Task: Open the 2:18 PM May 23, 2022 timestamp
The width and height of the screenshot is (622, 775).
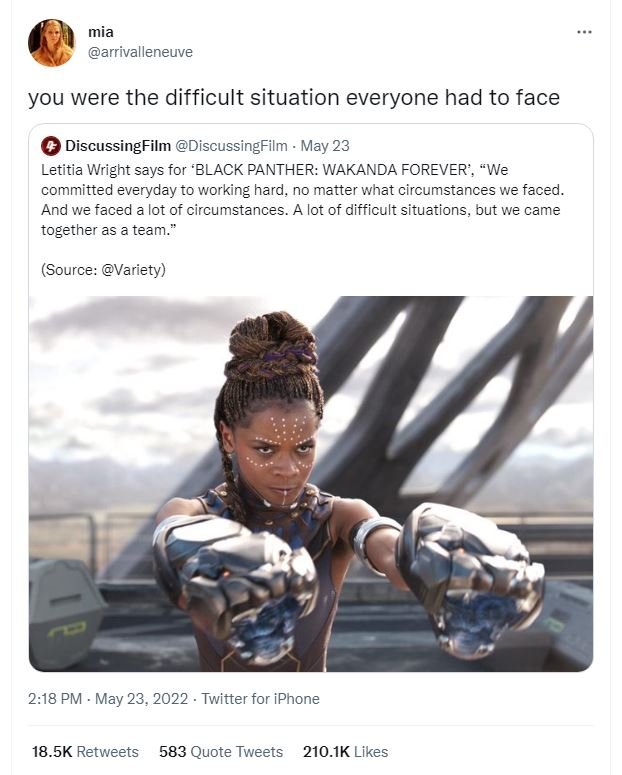Action: (108, 699)
